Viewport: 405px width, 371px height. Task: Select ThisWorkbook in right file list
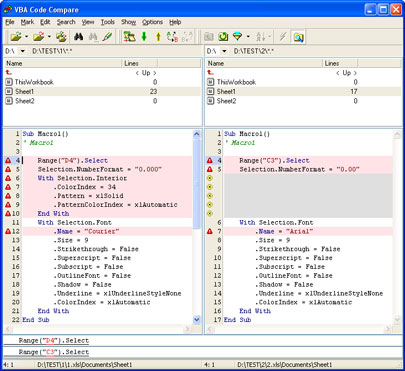pos(236,82)
